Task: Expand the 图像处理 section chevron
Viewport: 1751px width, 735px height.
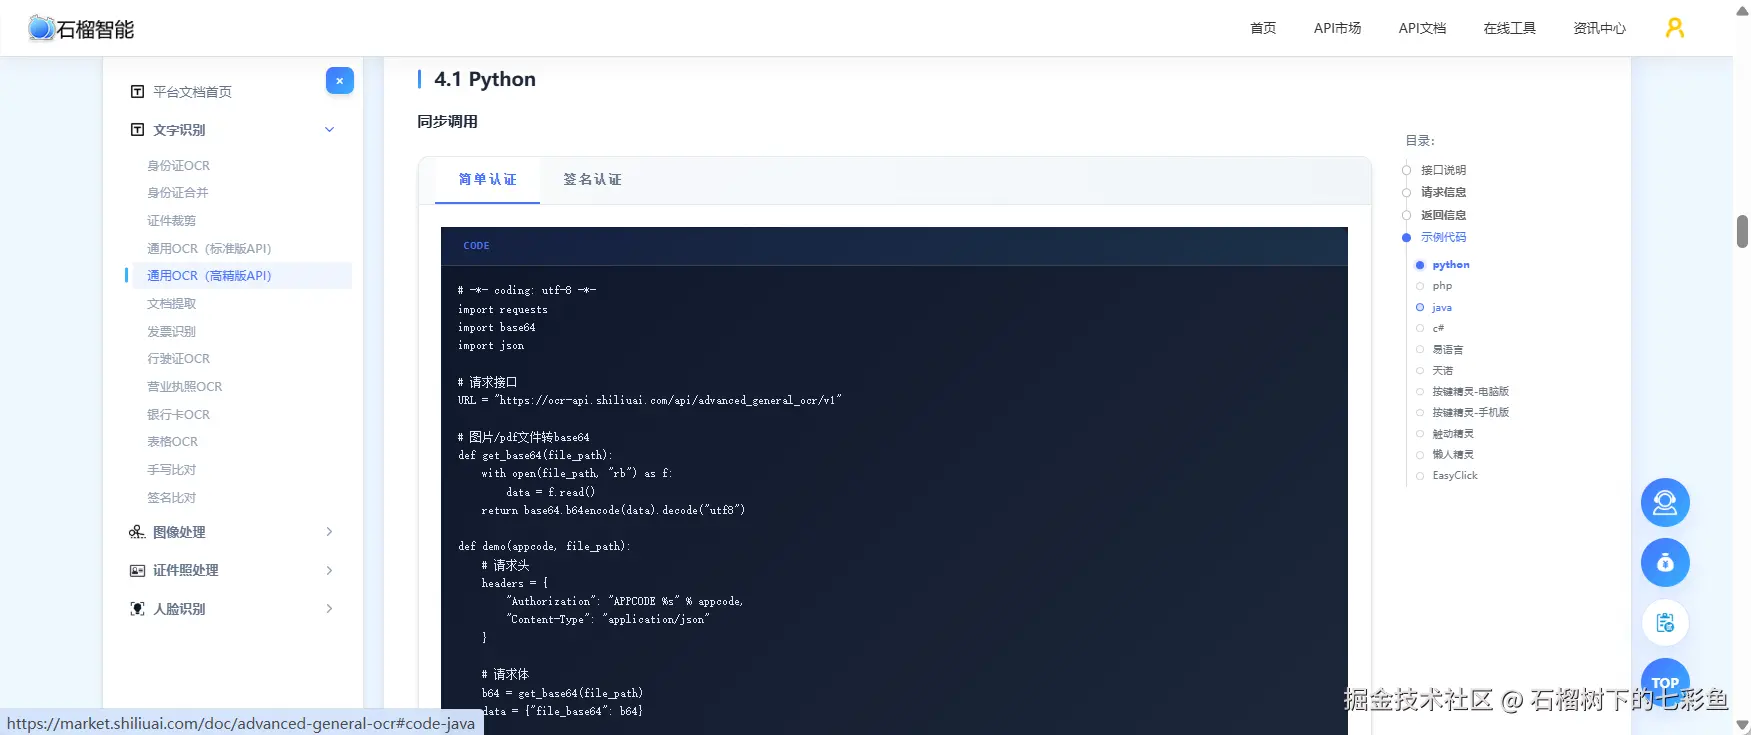Action: pos(329,532)
